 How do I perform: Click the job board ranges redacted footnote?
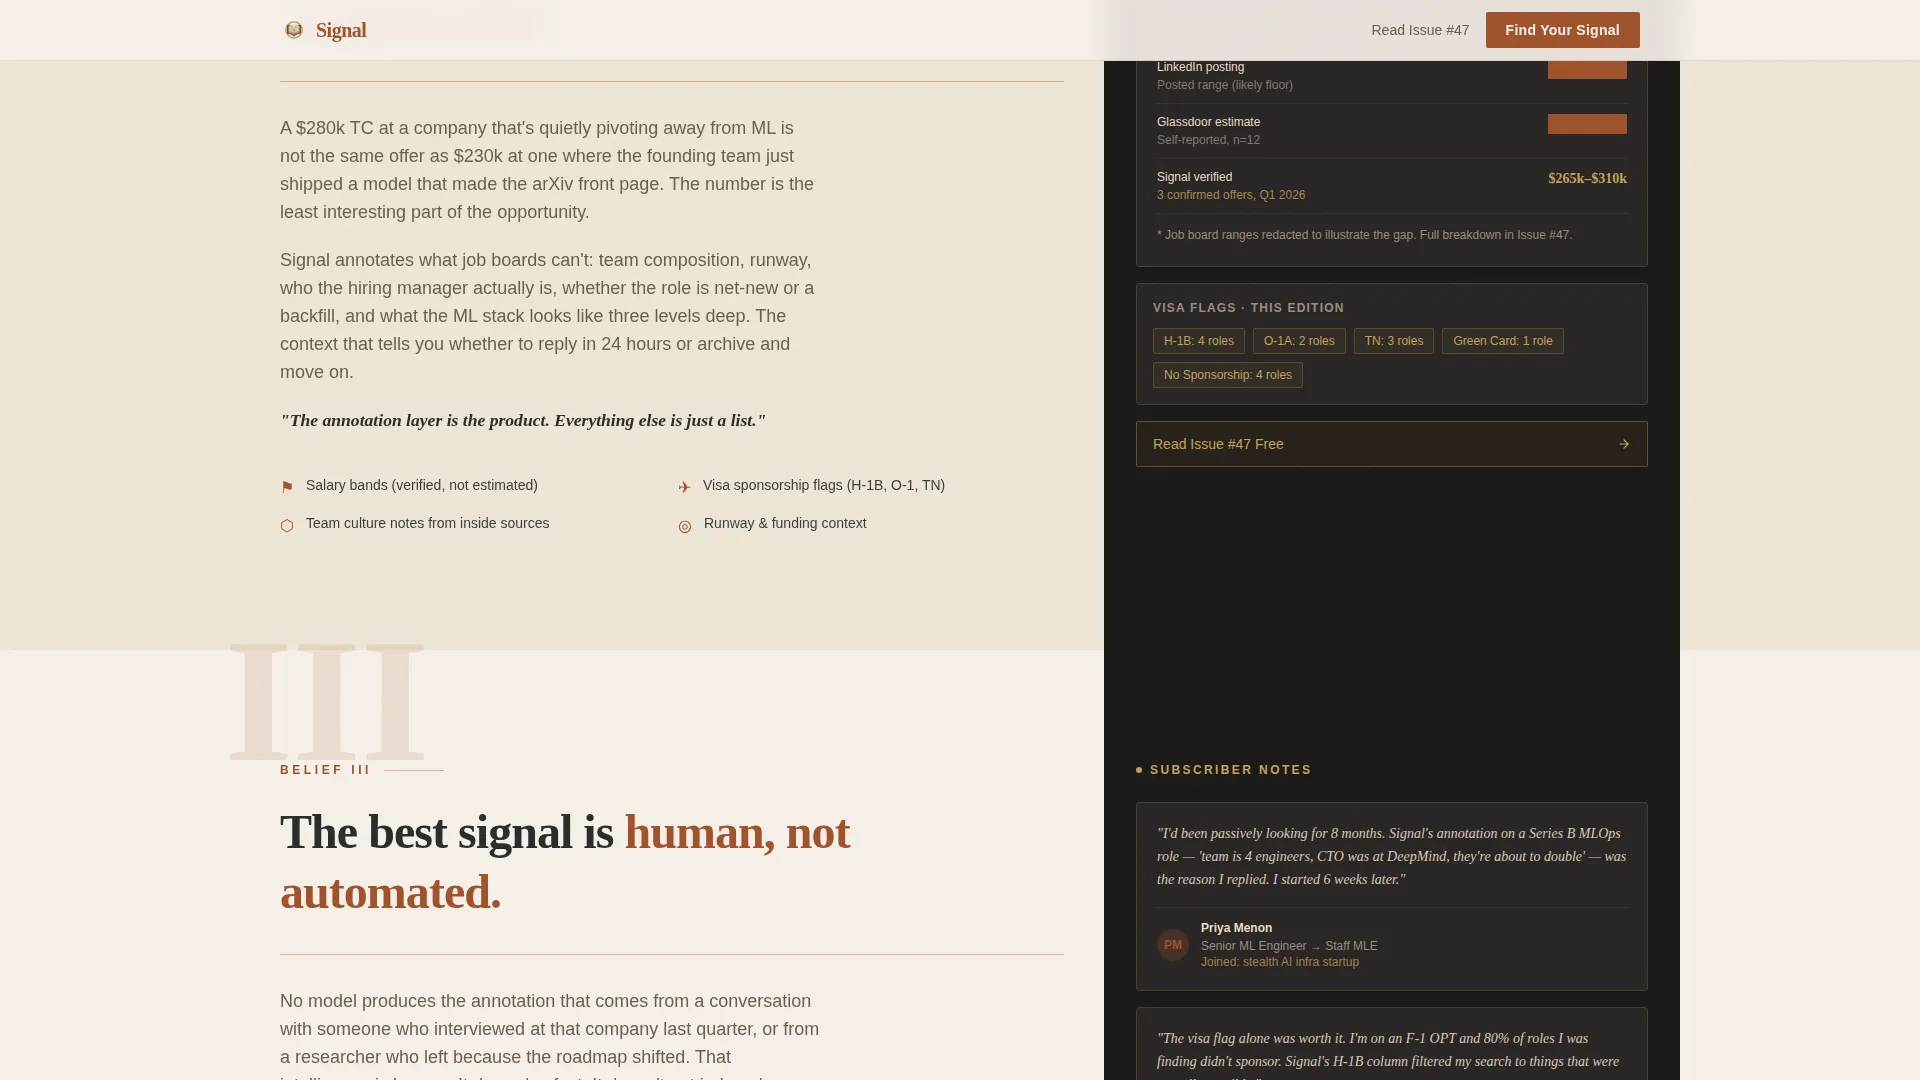(x=1364, y=235)
